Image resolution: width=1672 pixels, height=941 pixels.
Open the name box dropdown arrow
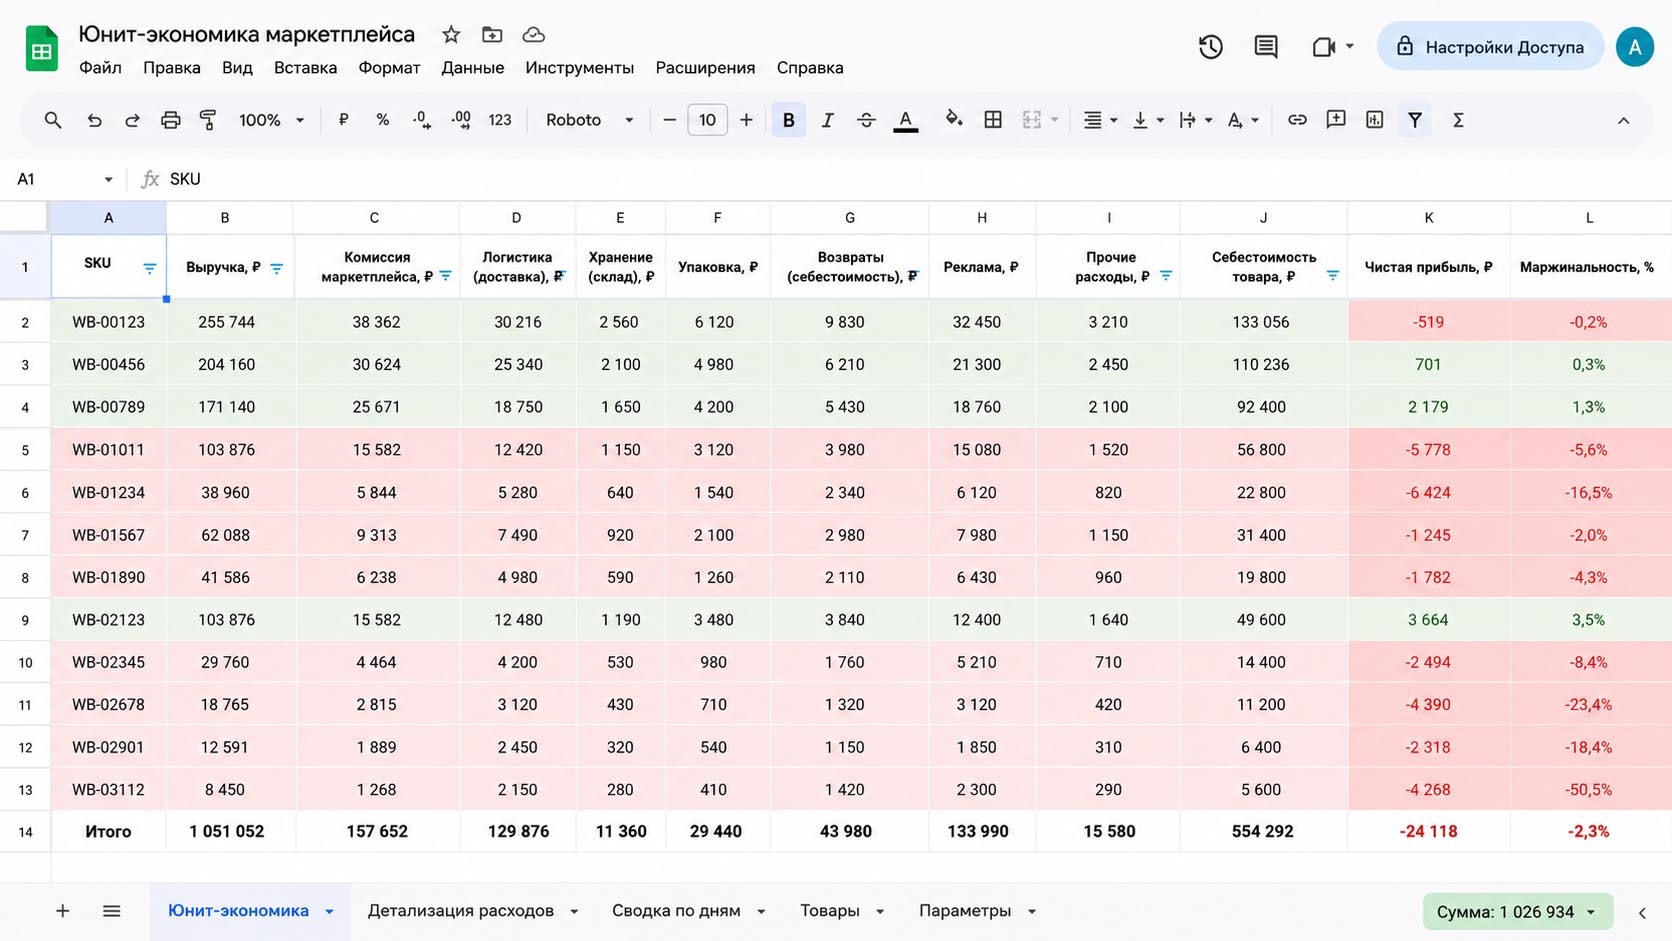tap(108, 180)
